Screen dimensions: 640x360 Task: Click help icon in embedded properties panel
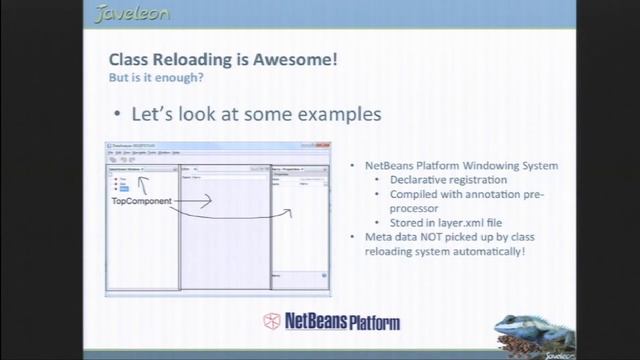[x=324, y=276]
